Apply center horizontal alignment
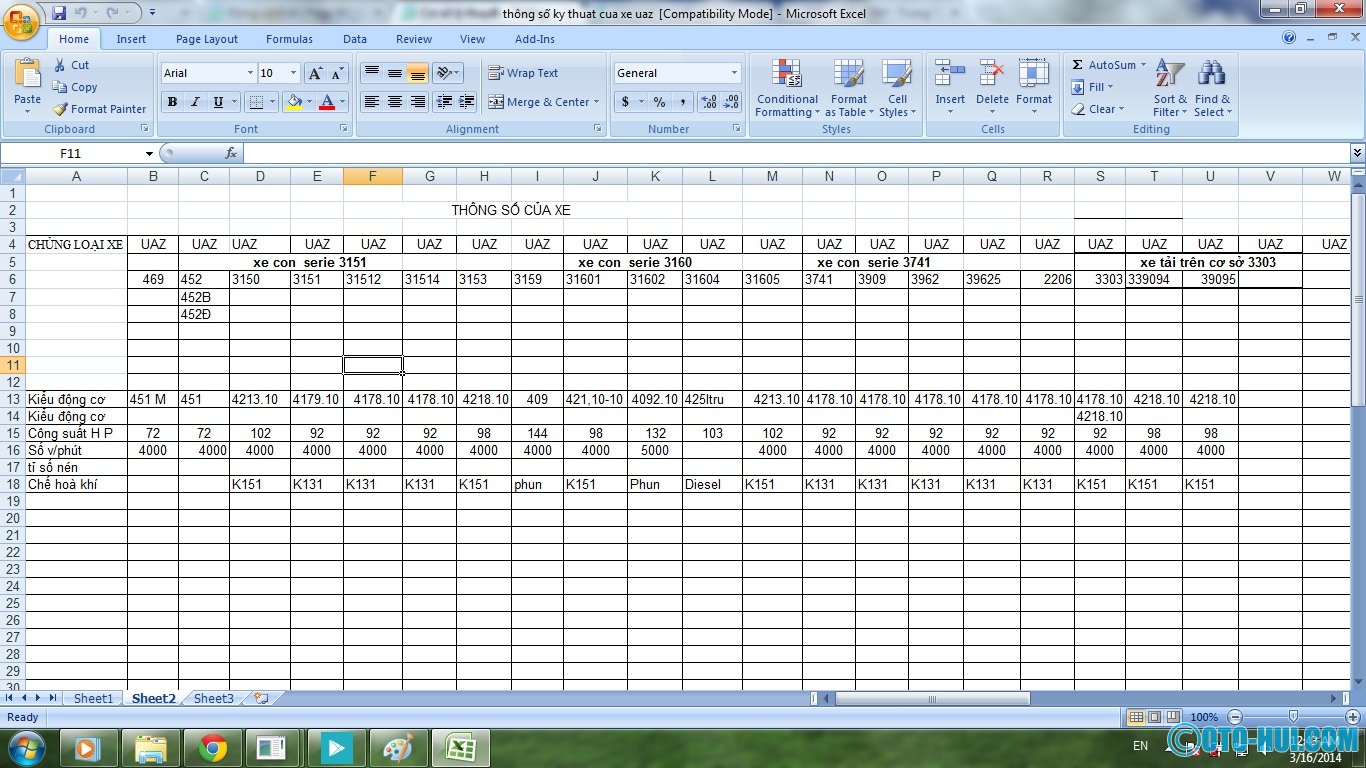Screen dimensions: 1366x768 pos(395,102)
